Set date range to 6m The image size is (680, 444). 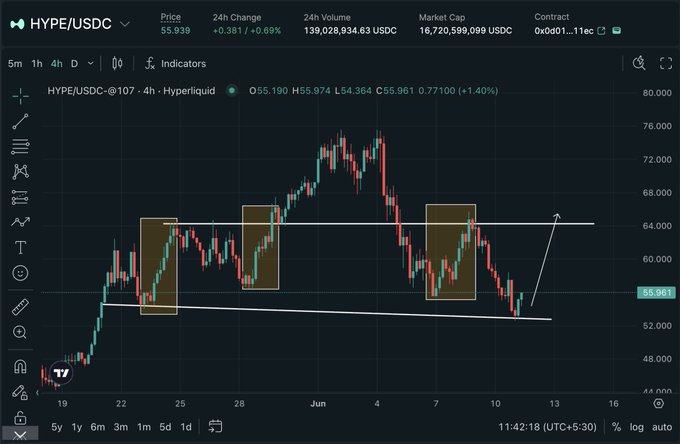pos(98,427)
